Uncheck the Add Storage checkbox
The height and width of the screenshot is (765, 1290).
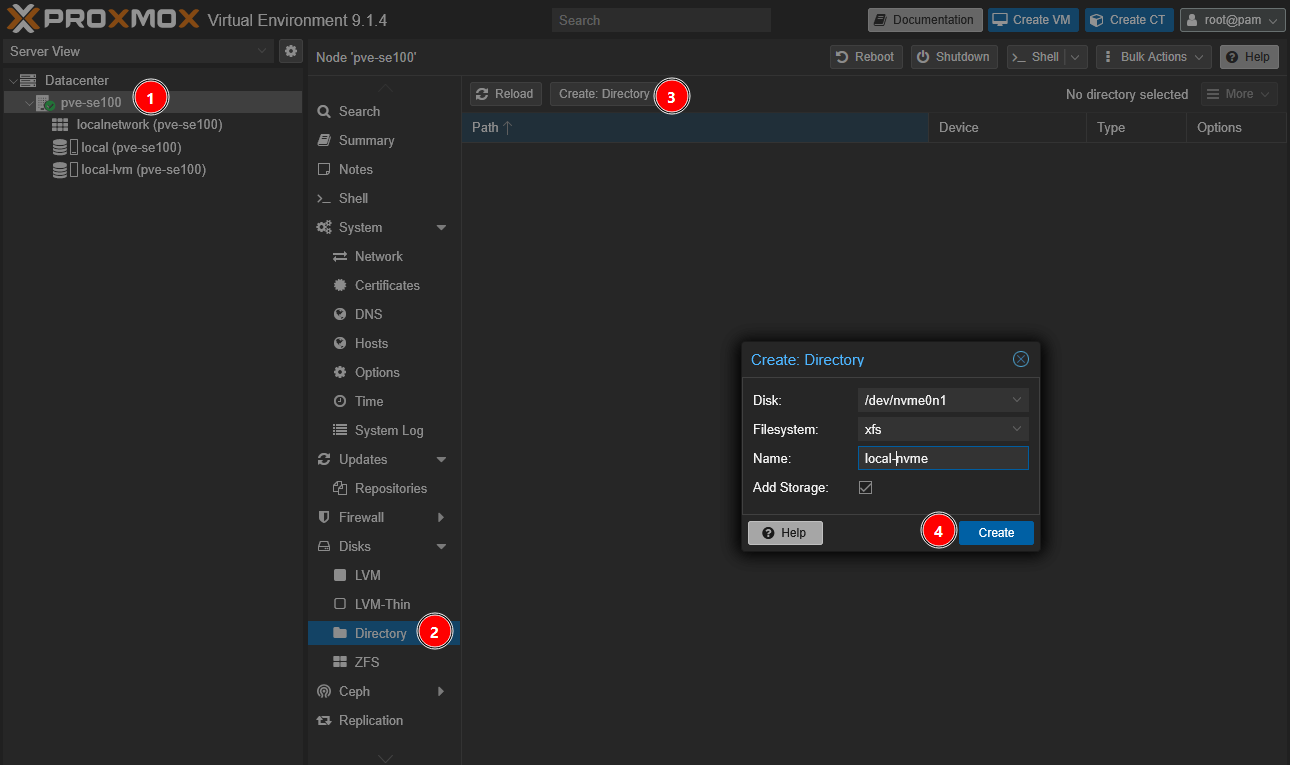click(866, 487)
